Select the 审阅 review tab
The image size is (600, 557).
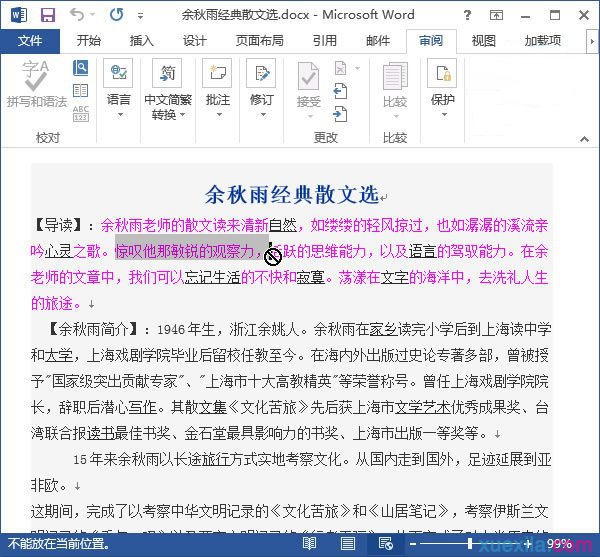point(431,41)
